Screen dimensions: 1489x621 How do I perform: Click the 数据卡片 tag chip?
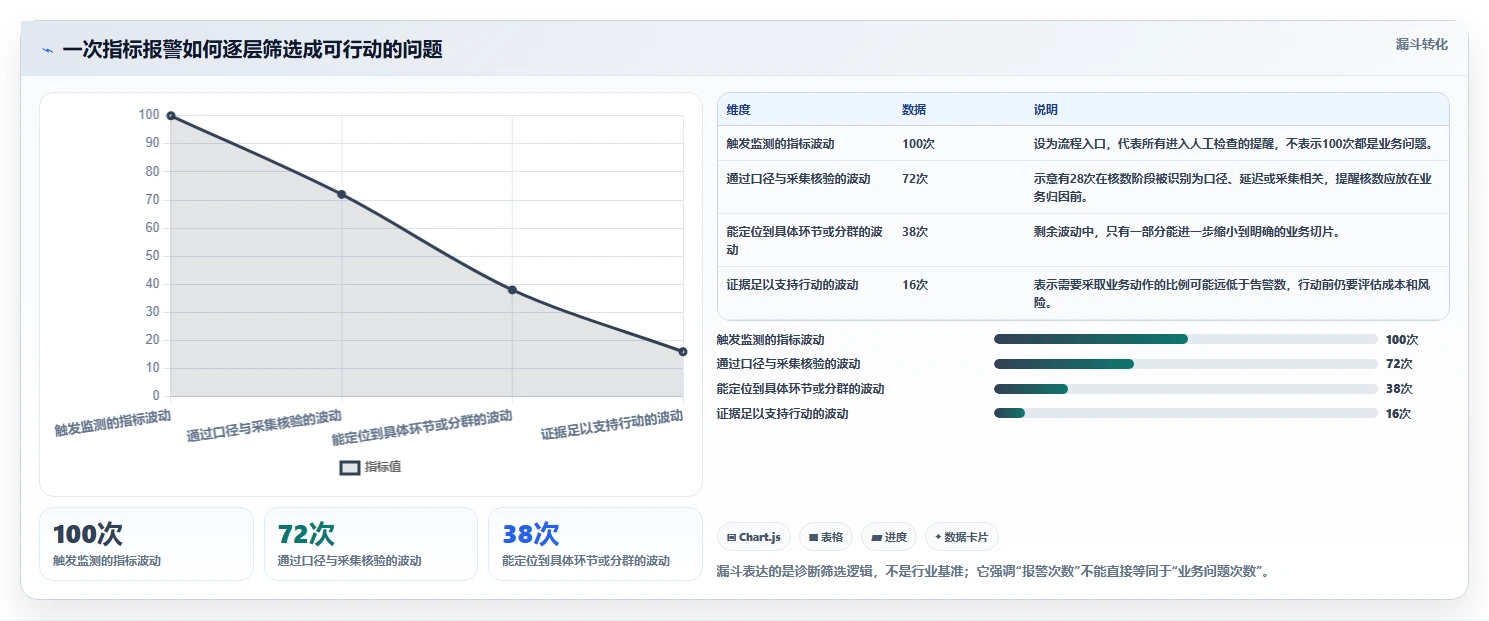pyautogui.click(x=961, y=537)
